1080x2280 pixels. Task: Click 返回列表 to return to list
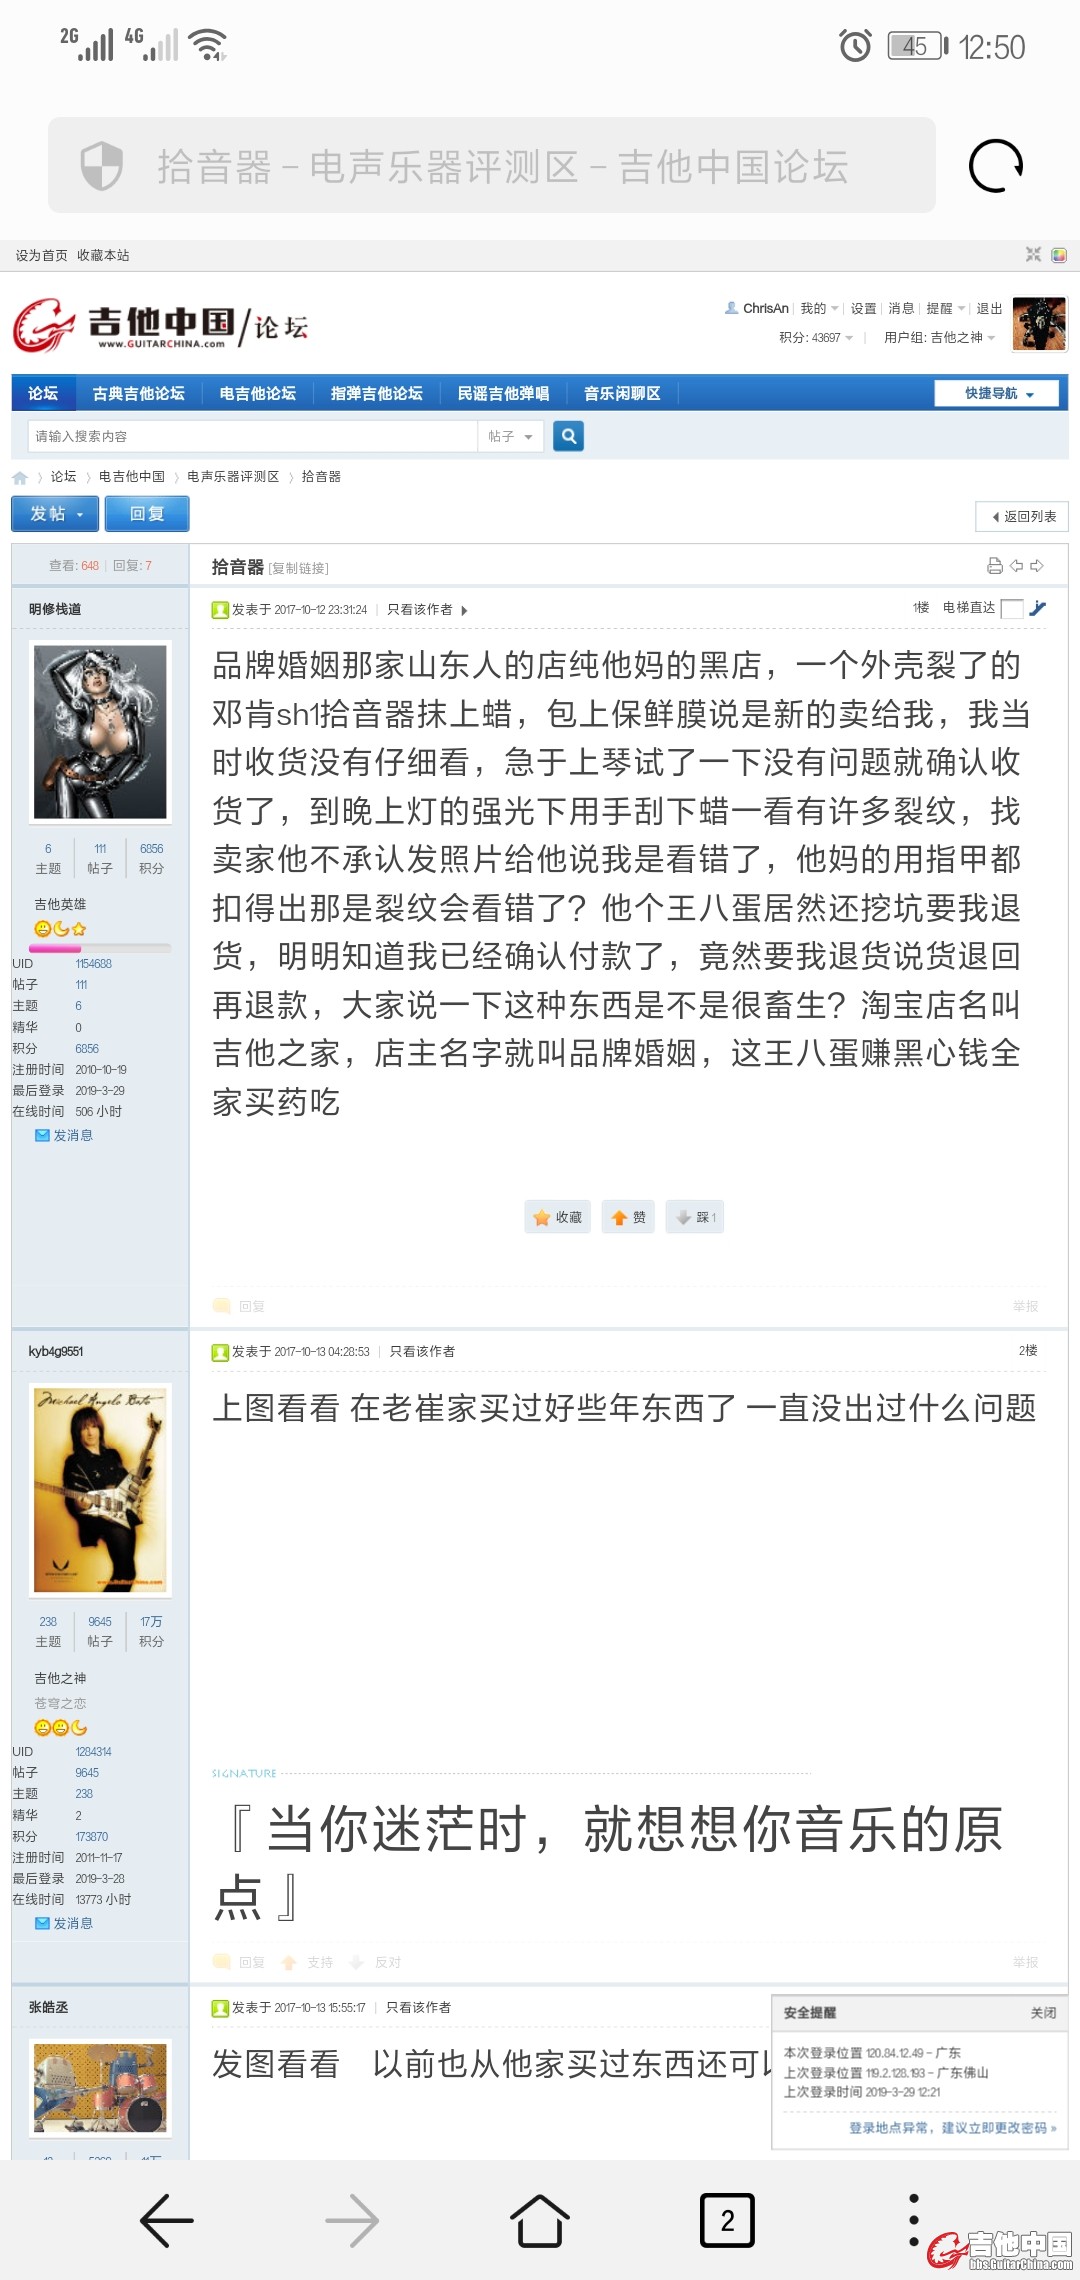pyautogui.click(x=1022, y=516)
